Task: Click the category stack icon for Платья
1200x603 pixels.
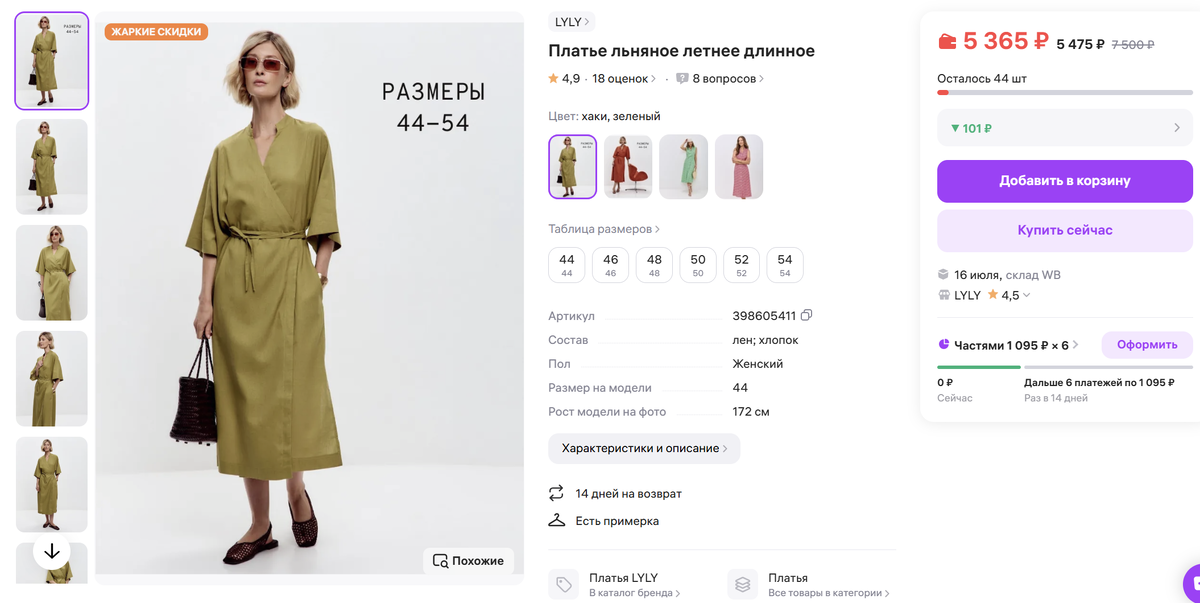Action: [743, 585]
